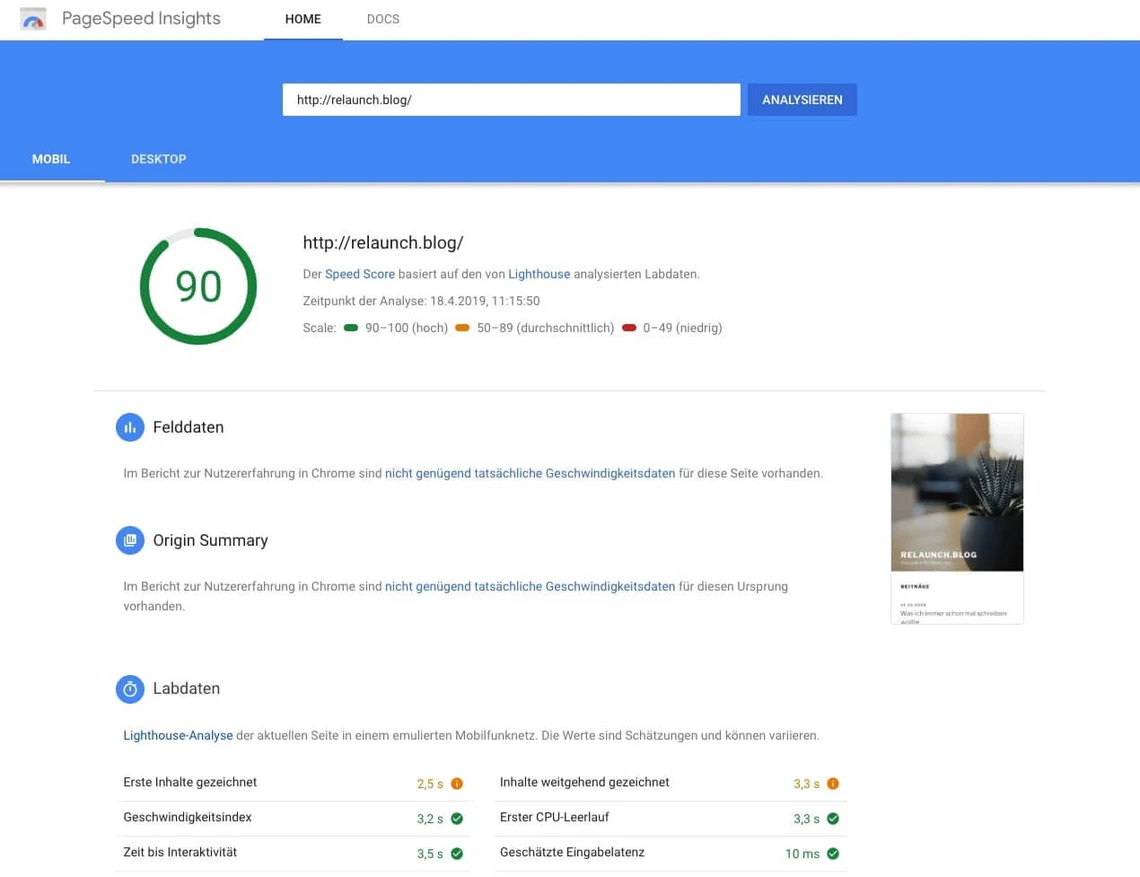Image resolution: width=1140 pixels, height=877 pixels.
Task: Switch to the DESKTOP tab
Action: 158,159
